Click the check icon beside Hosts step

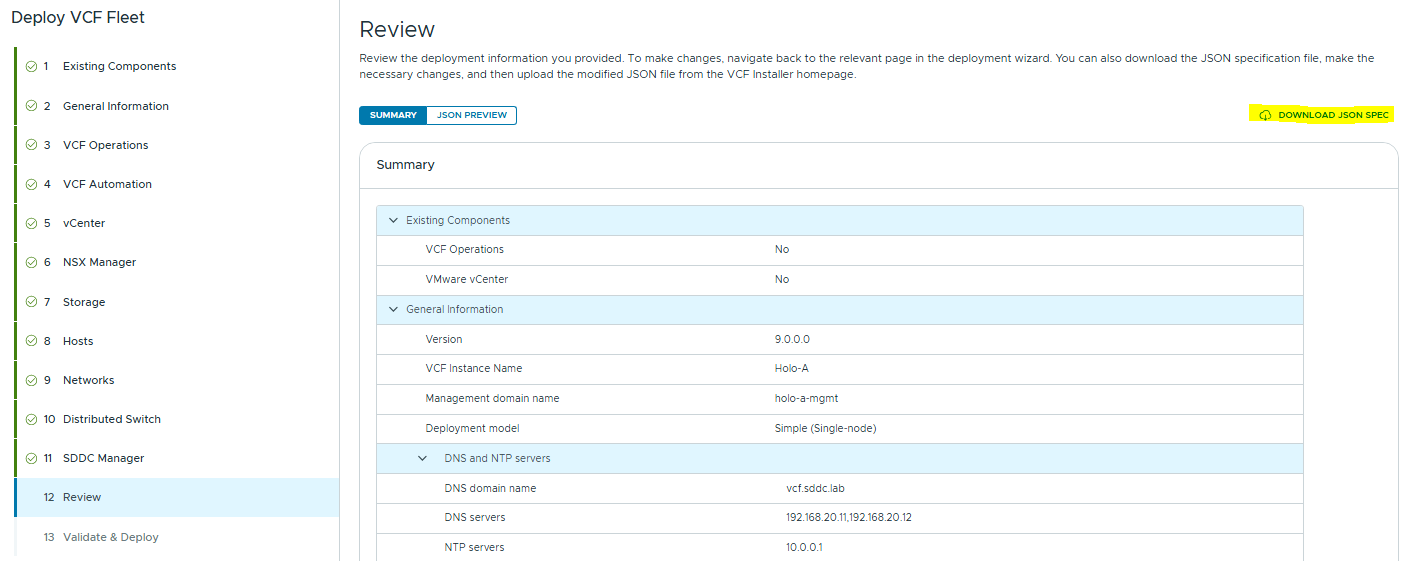(x=31, y=341)
